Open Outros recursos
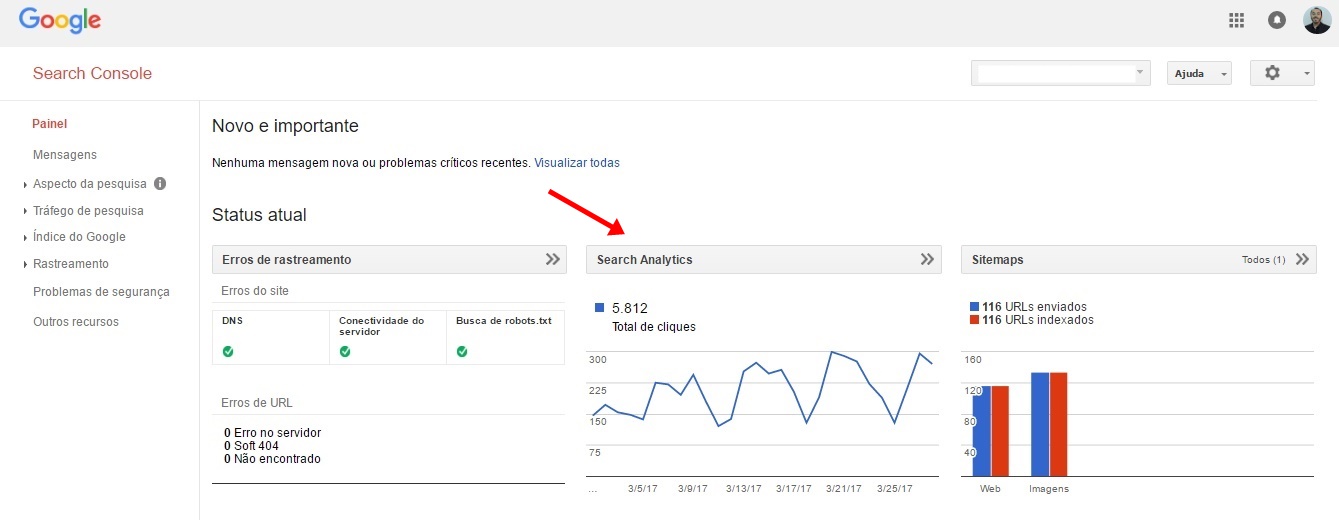Viewport: 1339px width, 520px height. click(x=76, y=322)
